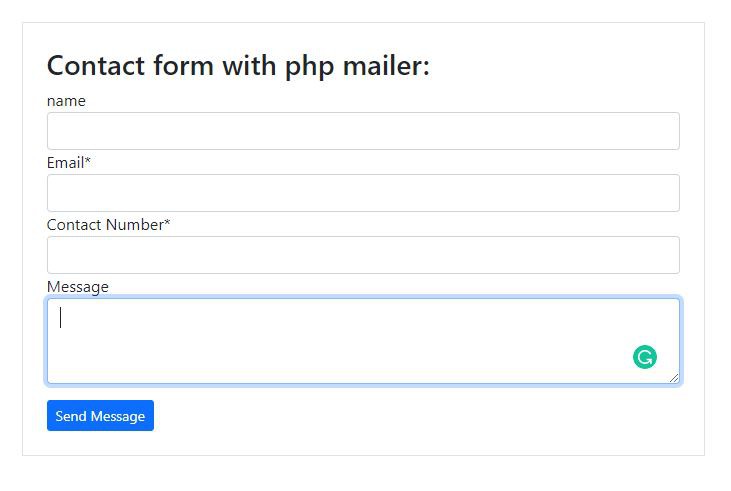Click the word "Number" in Contact Number label
This screenshot has width=731, height=491.
tap(132, 225)
